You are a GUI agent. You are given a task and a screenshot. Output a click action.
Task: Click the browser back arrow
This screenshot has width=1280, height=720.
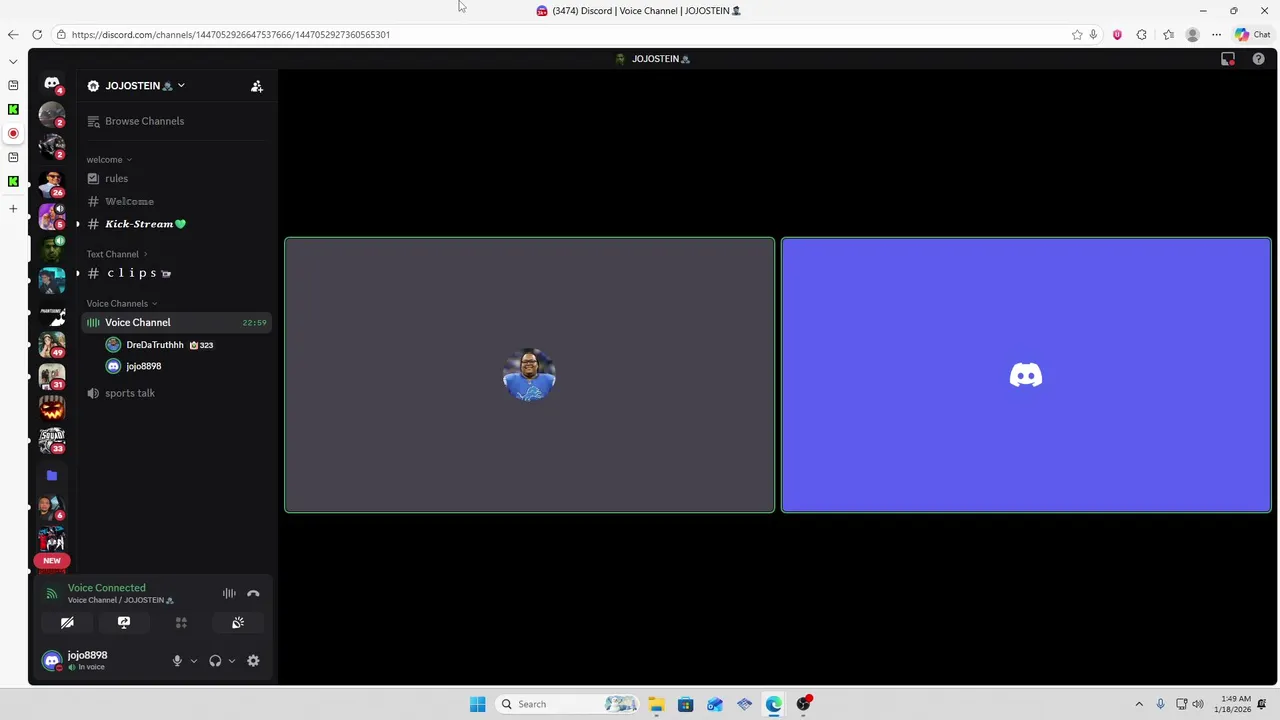[x=13, y=35]
